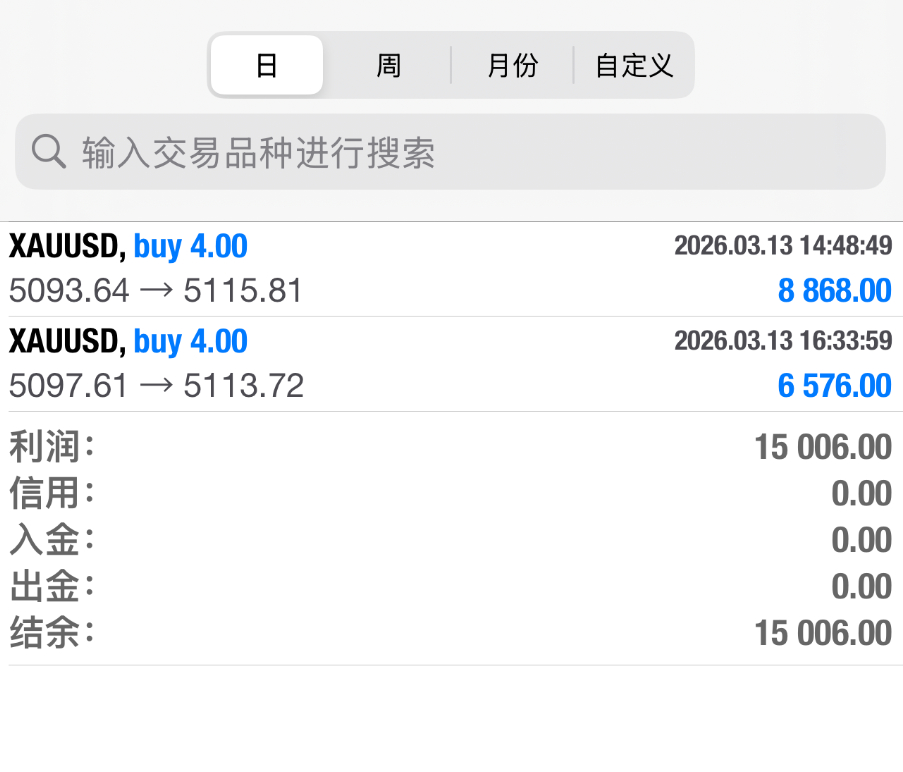Open the XAUUSD trade closed at 14:48:49
Screen dimensions: 903x772
click(x=452, y=269)
